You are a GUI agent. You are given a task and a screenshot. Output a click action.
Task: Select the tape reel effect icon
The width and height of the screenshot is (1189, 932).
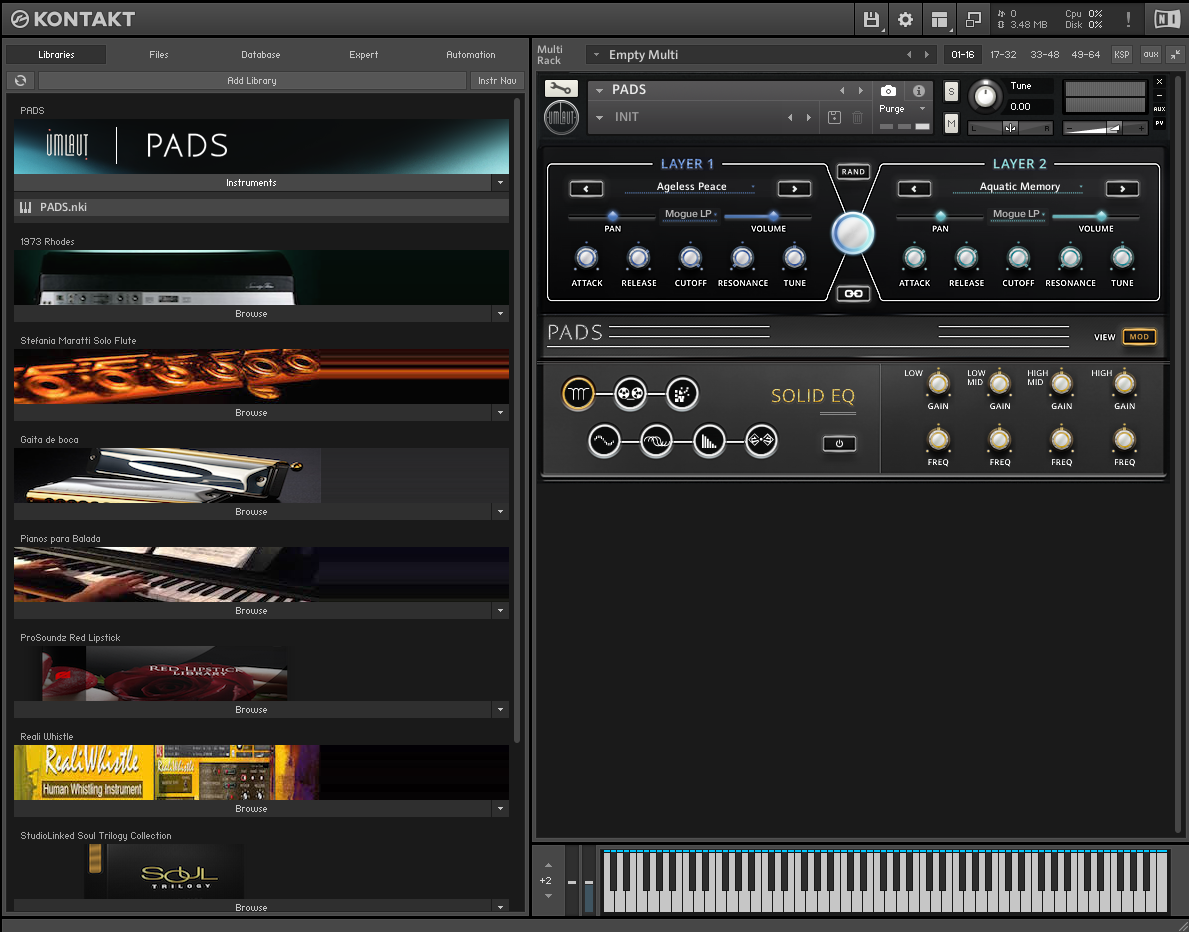point(630,394)
